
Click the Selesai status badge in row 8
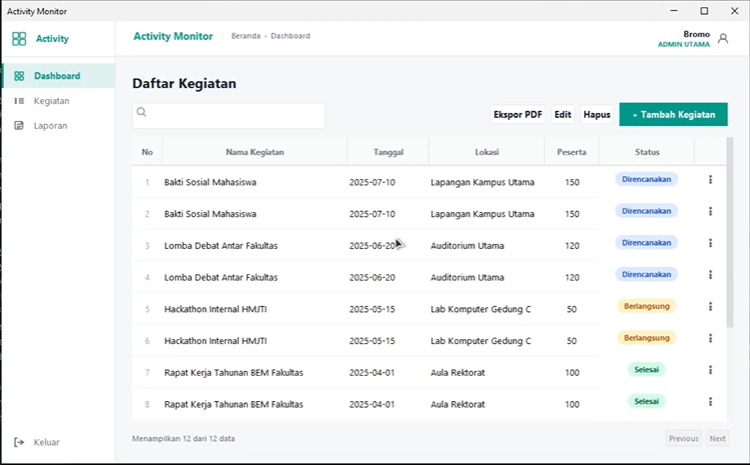point(647,401)
